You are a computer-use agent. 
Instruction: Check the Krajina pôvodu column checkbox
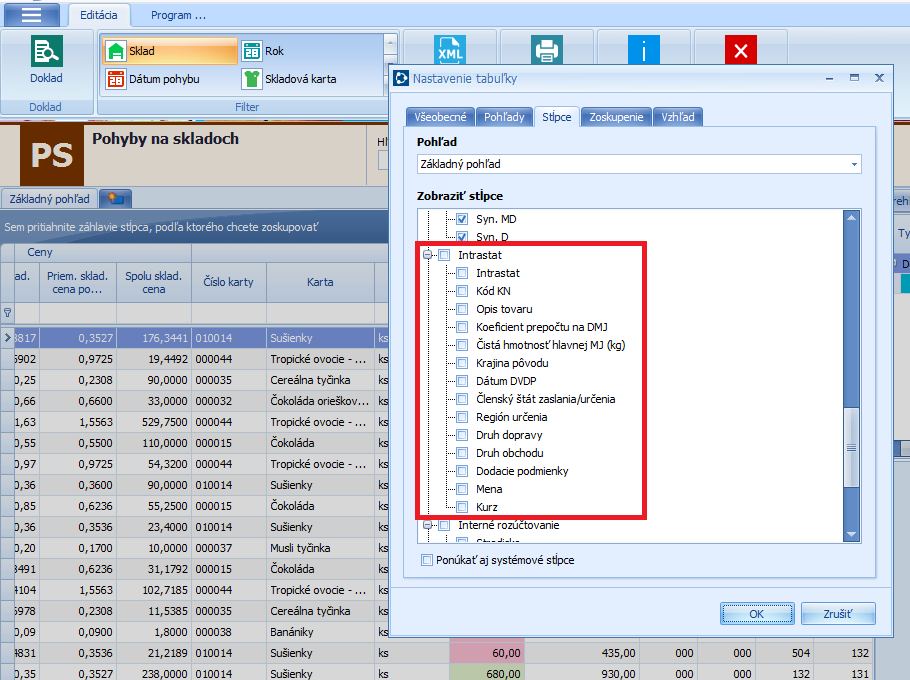coord(463,363)
